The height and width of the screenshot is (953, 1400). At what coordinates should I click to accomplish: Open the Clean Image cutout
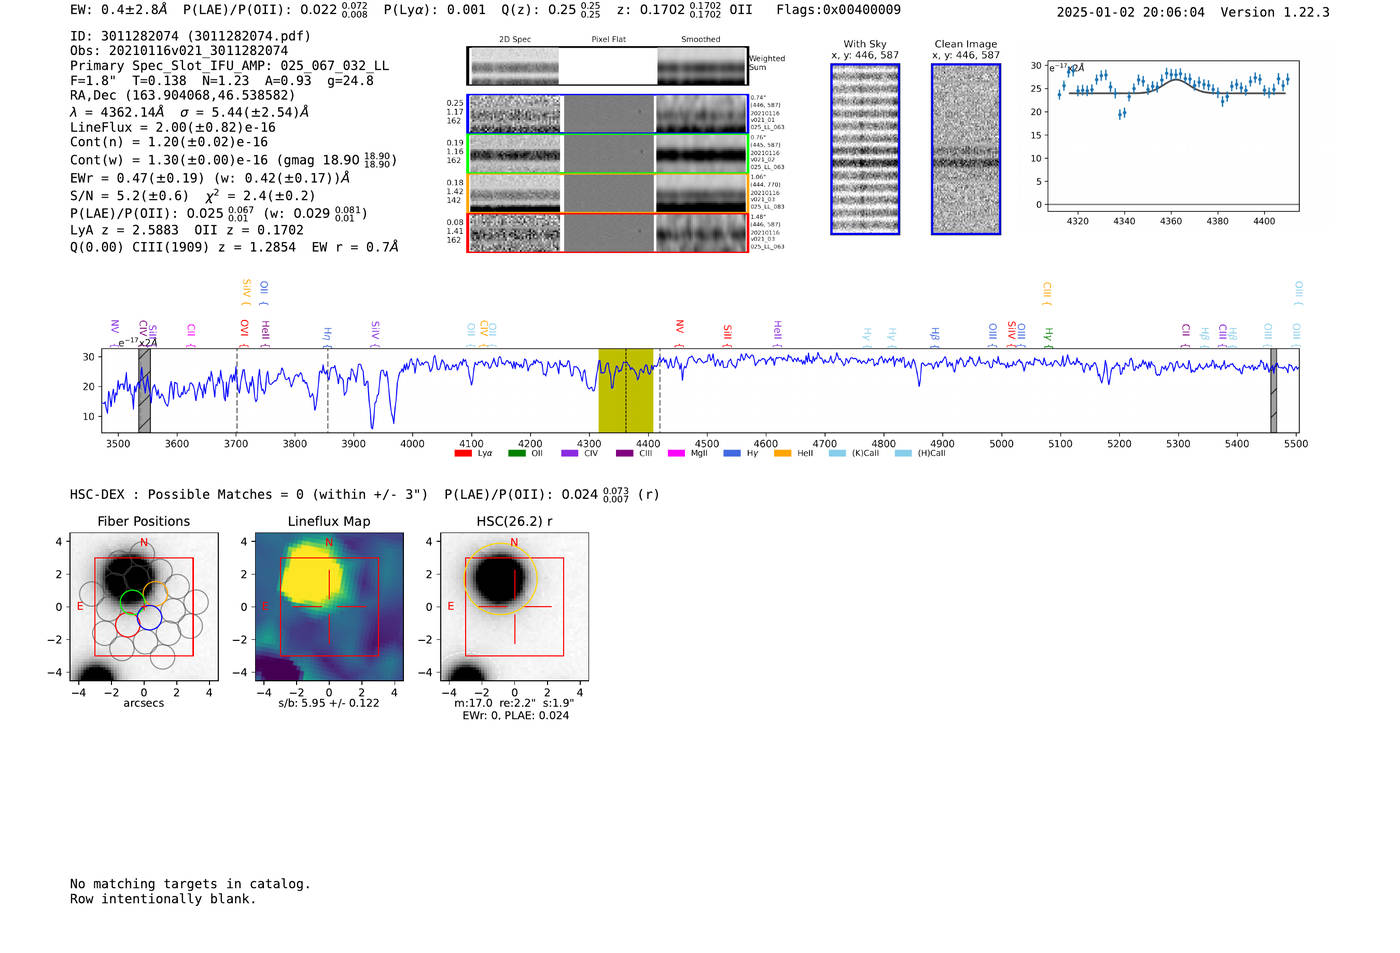(x=965, y=149)
